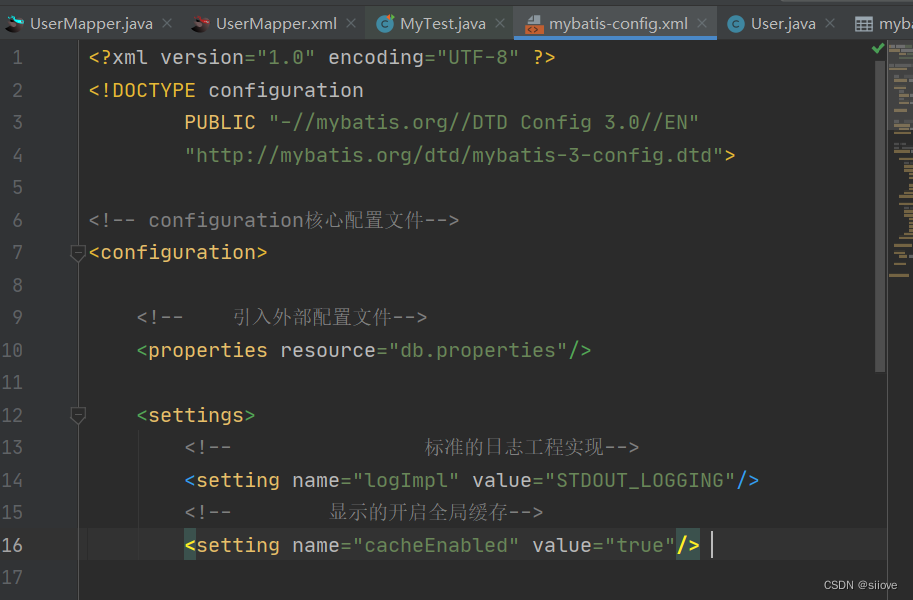Close the MyTest.java tab

point(500,23)
